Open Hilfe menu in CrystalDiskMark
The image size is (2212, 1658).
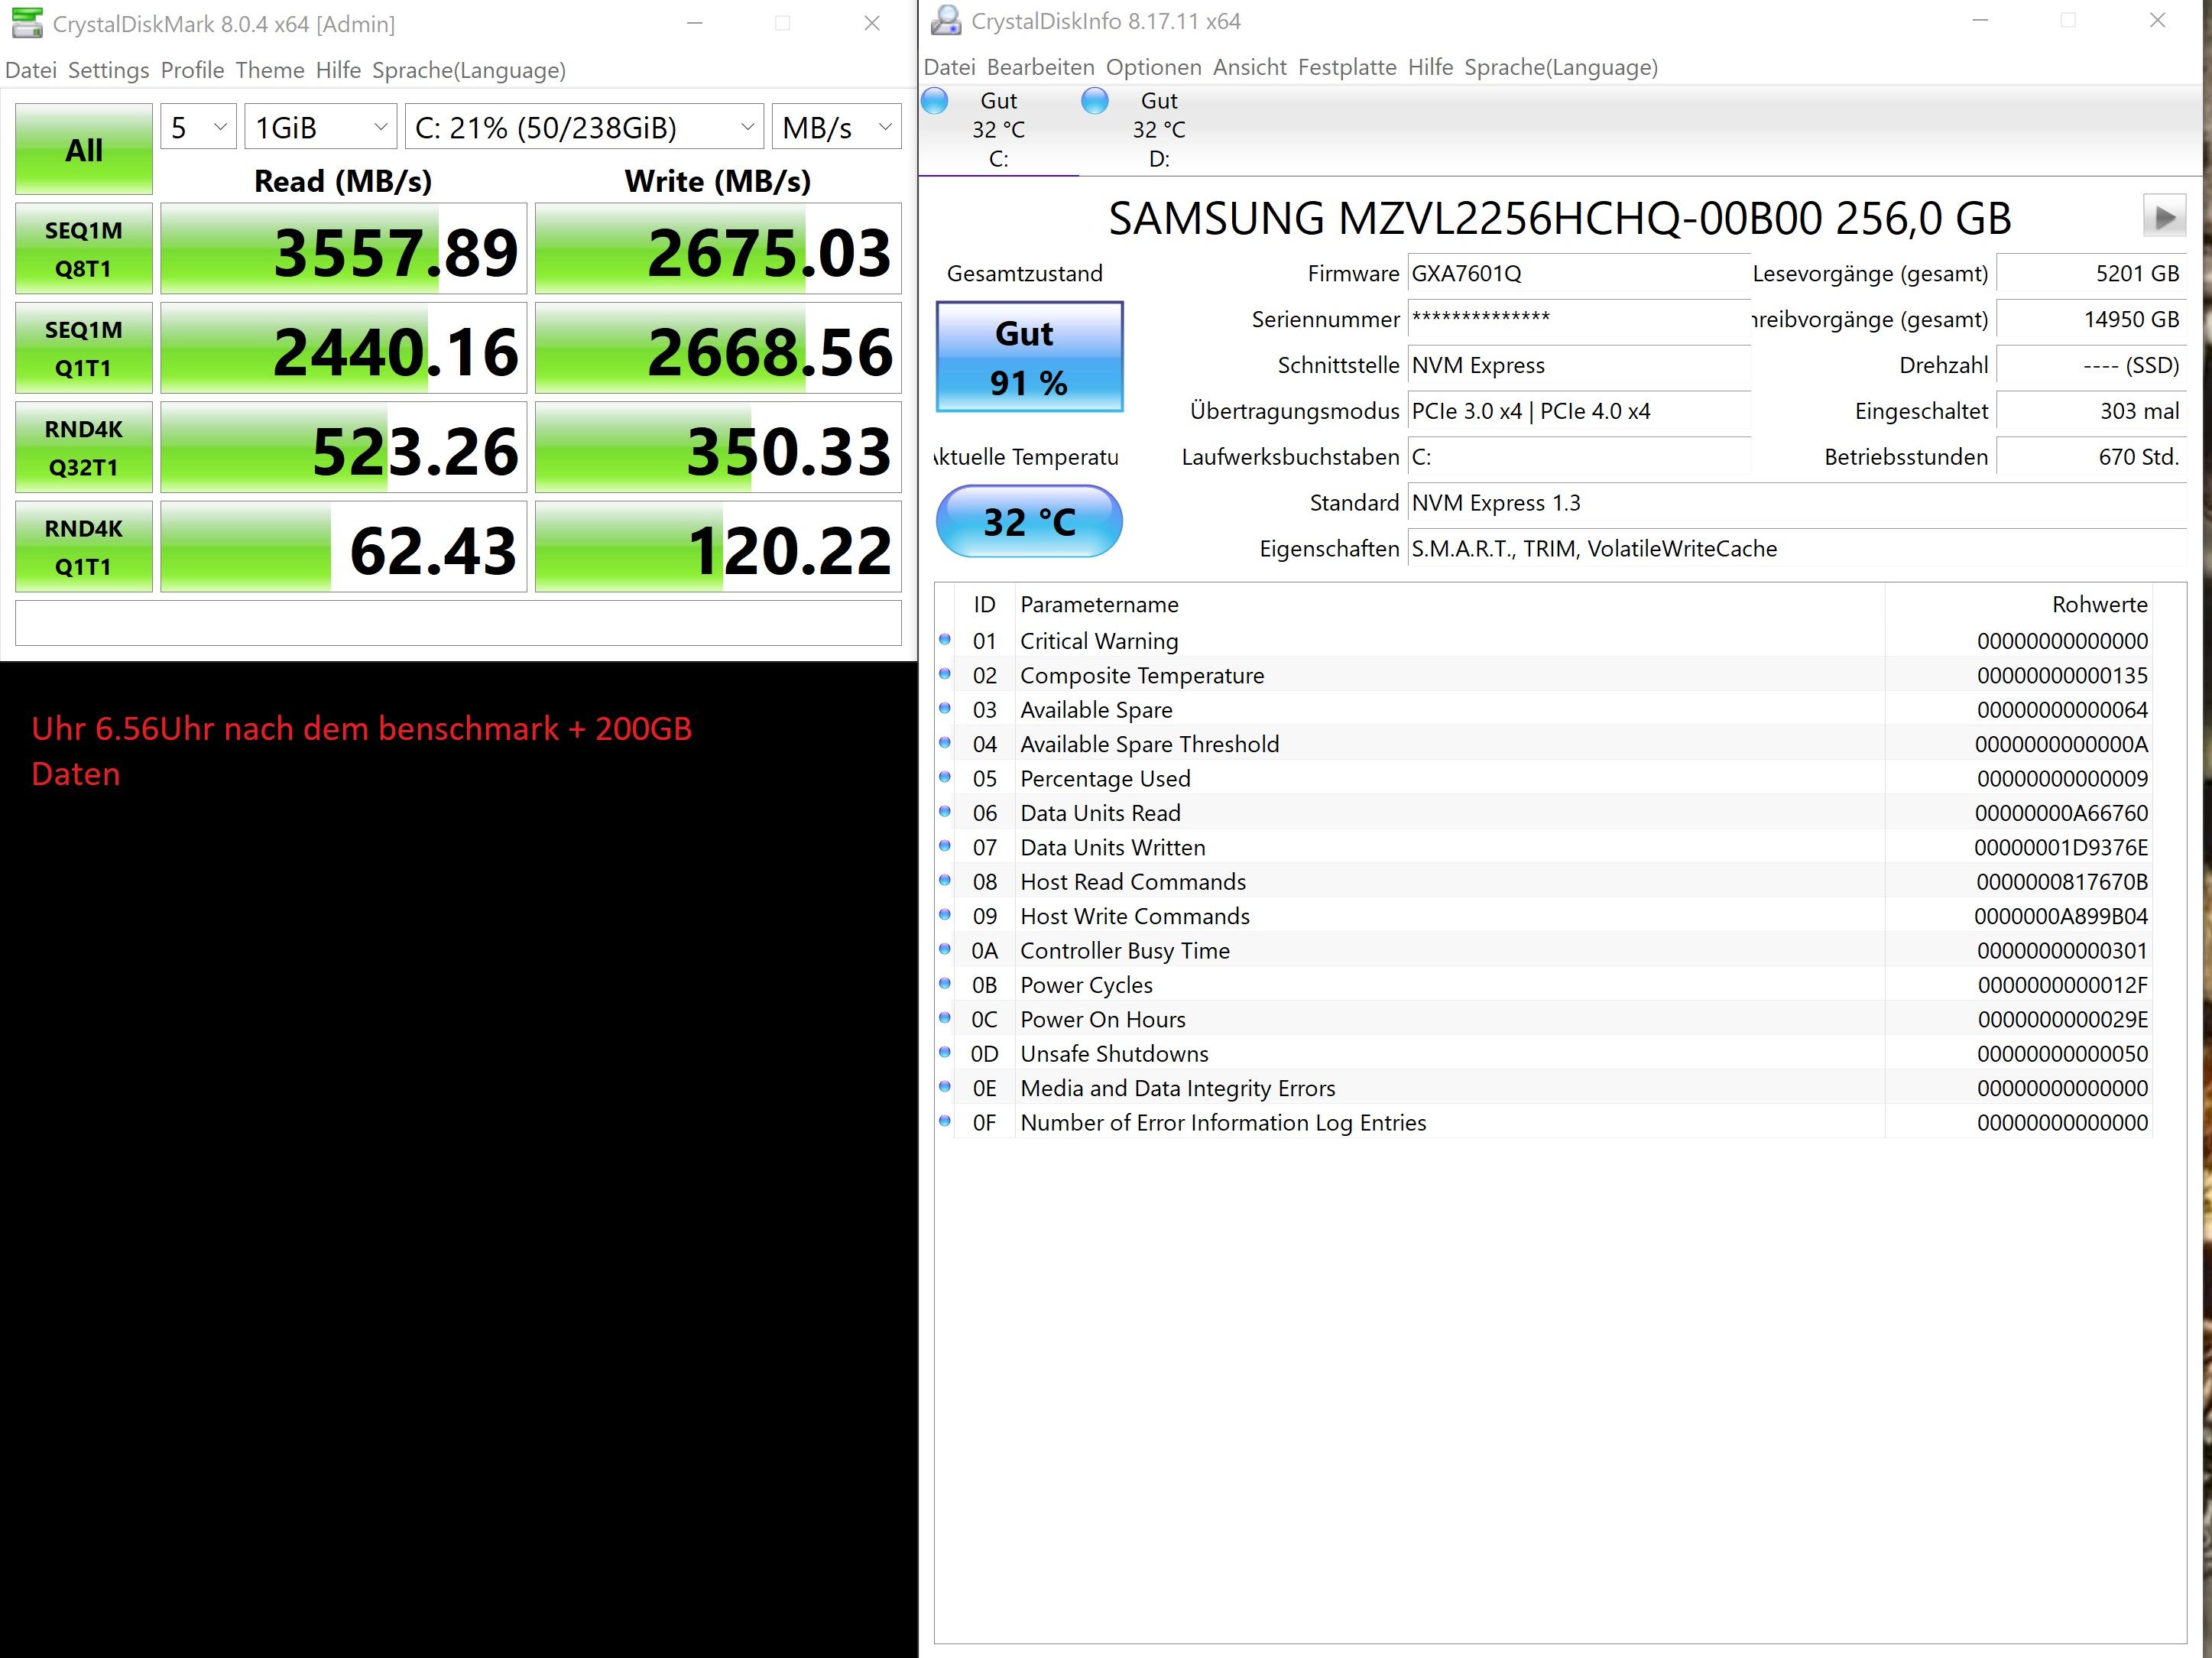click(x=338, y=70)
